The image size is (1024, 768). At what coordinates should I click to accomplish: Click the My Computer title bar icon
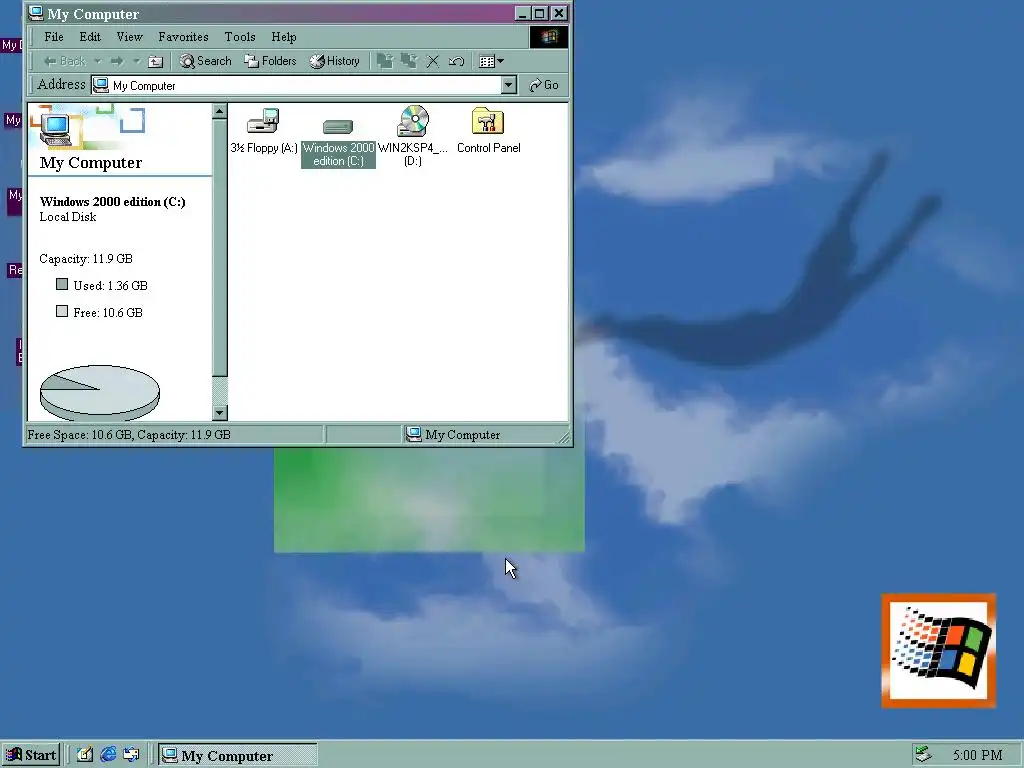point(36,13)
